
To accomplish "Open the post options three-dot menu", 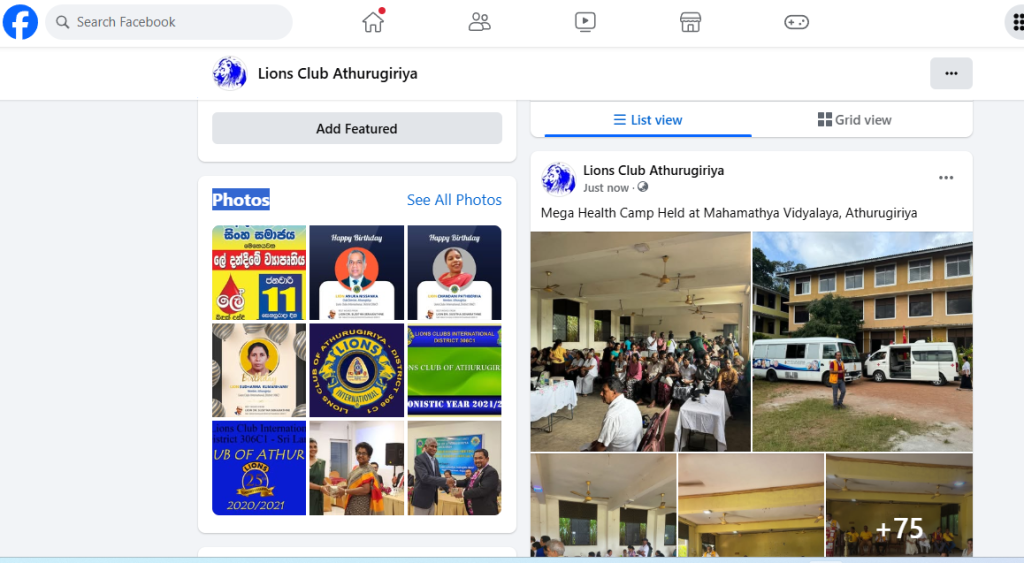I will coord(946,178).
